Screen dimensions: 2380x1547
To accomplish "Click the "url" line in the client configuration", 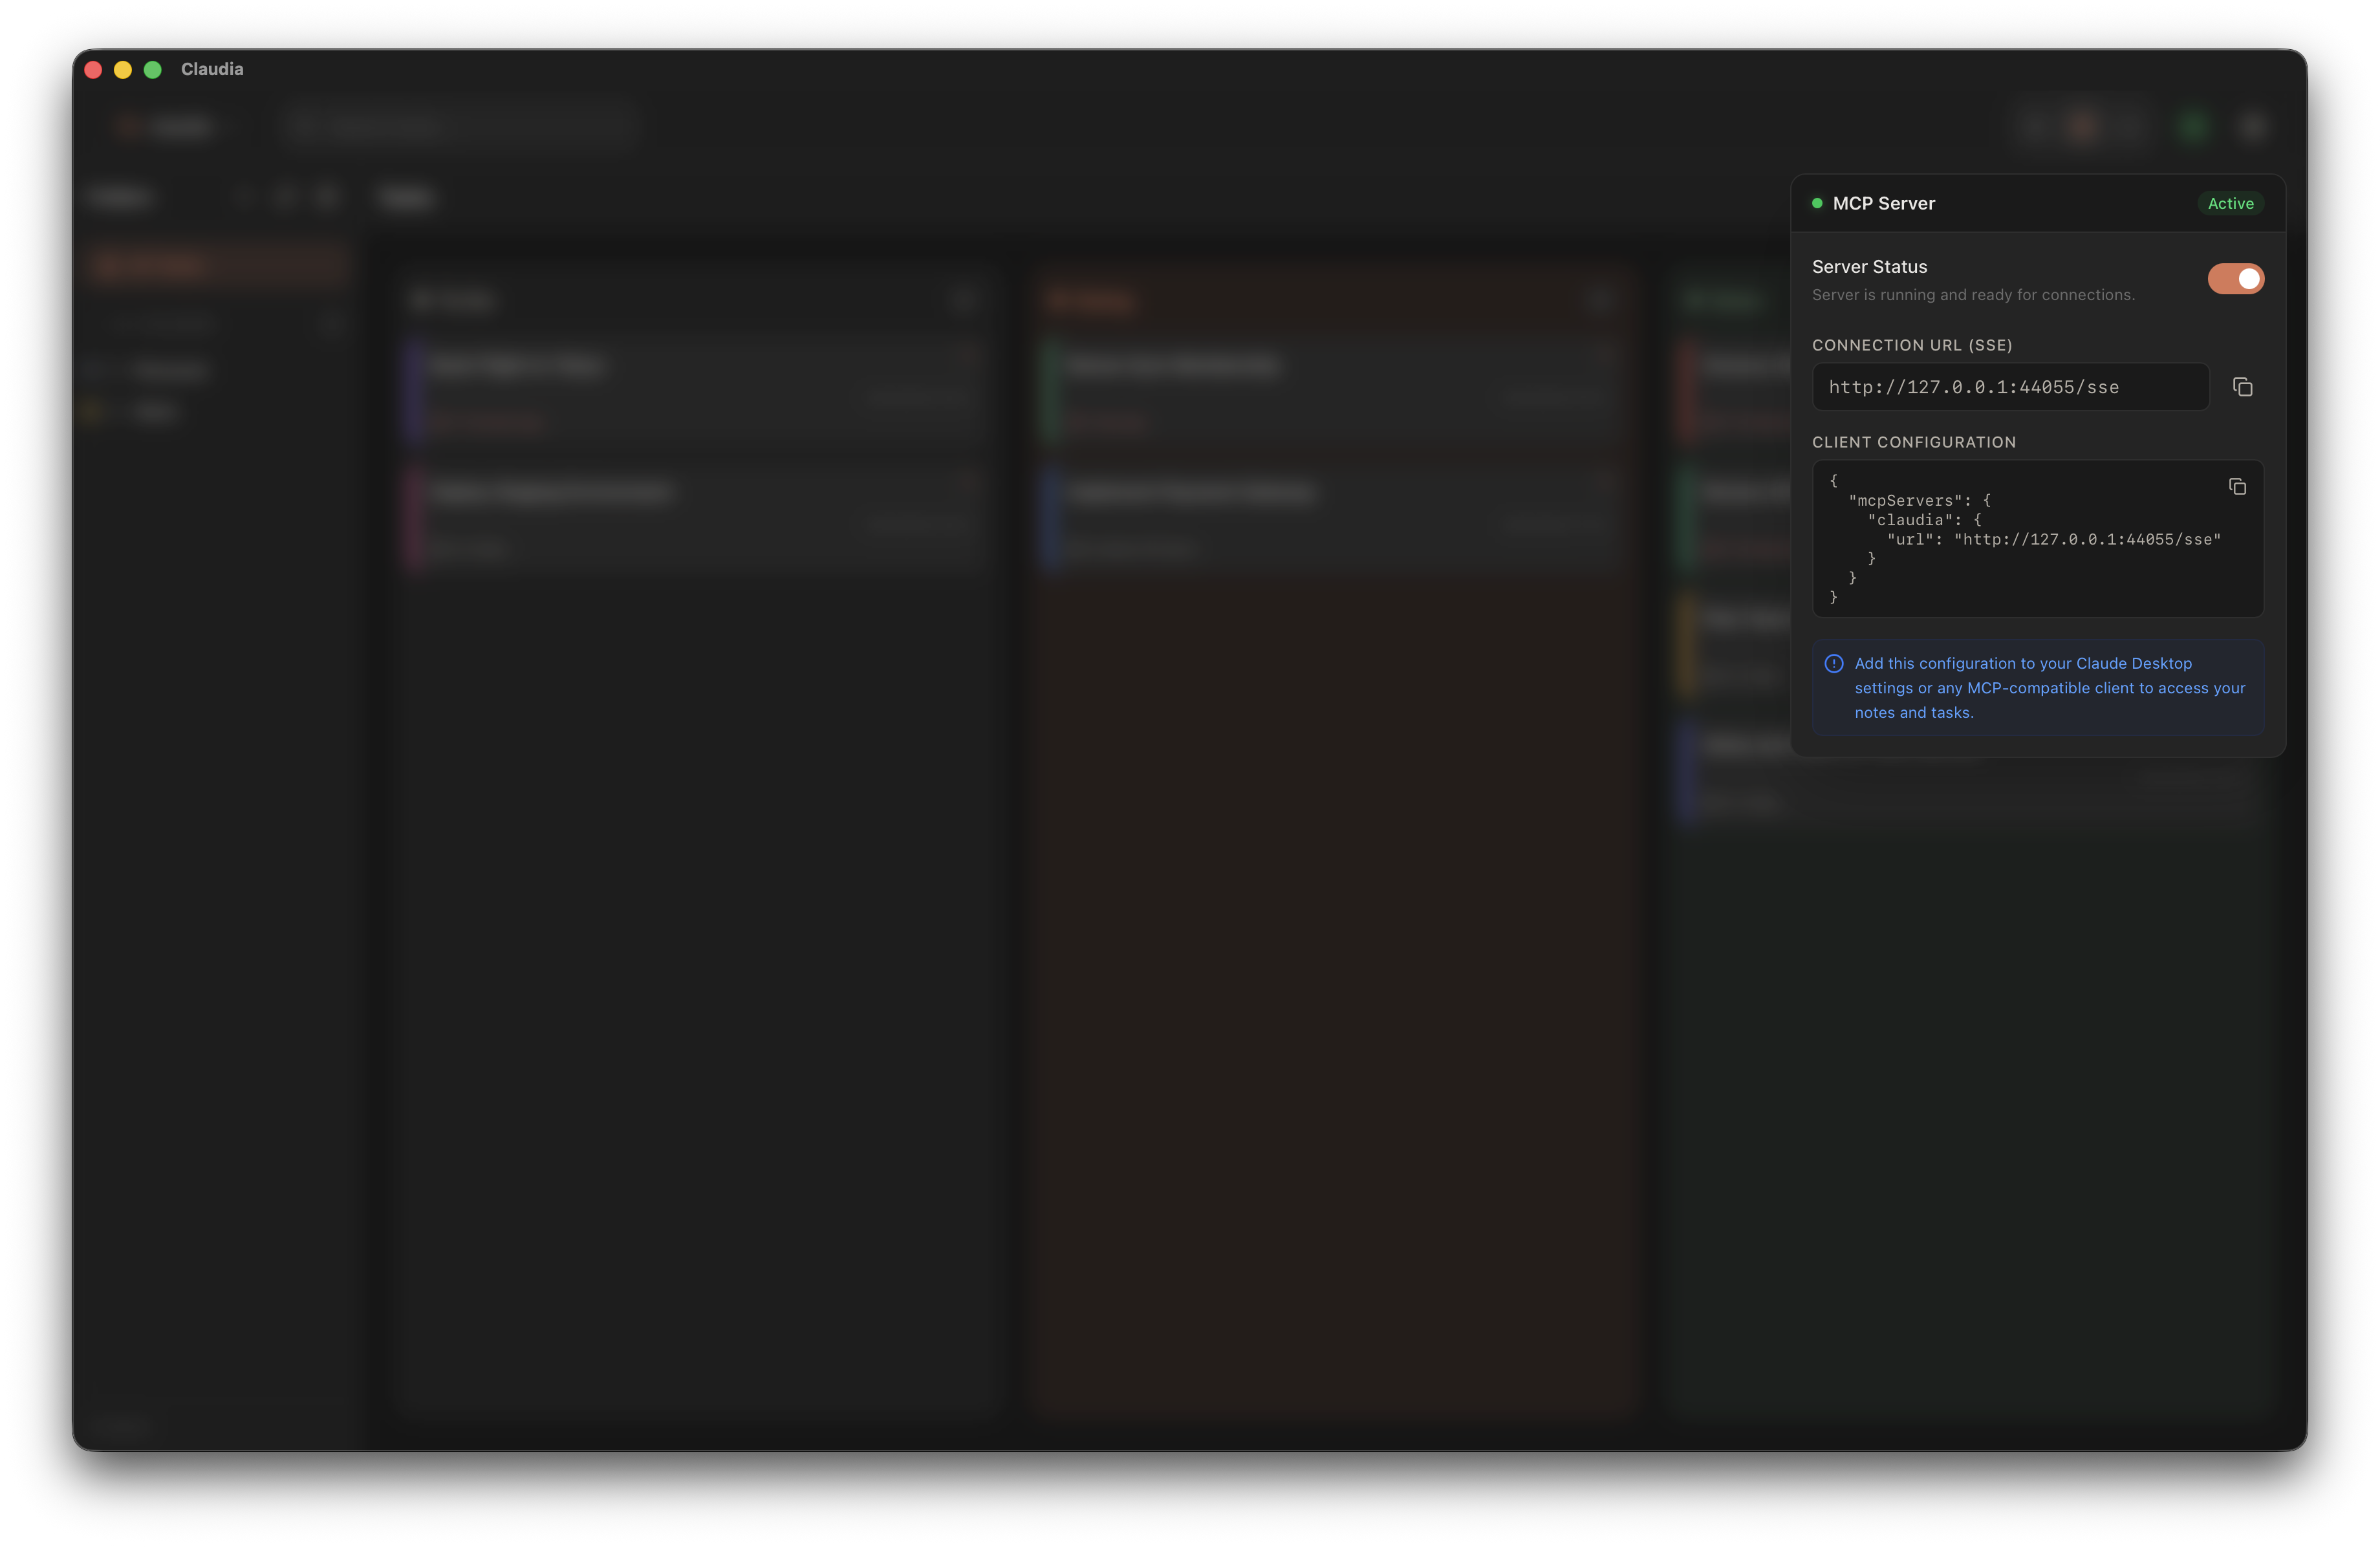I will click(2052, 539).
